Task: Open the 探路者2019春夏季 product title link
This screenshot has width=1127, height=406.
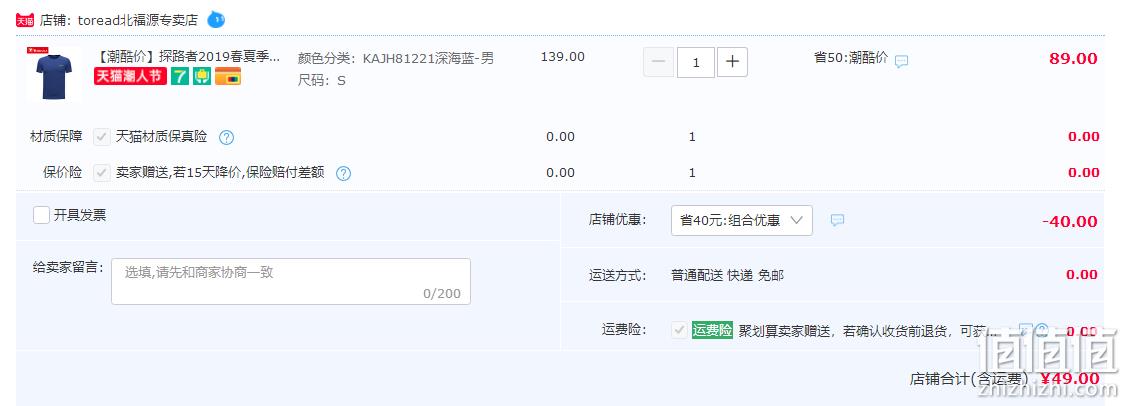Action: tap(188, 57)
